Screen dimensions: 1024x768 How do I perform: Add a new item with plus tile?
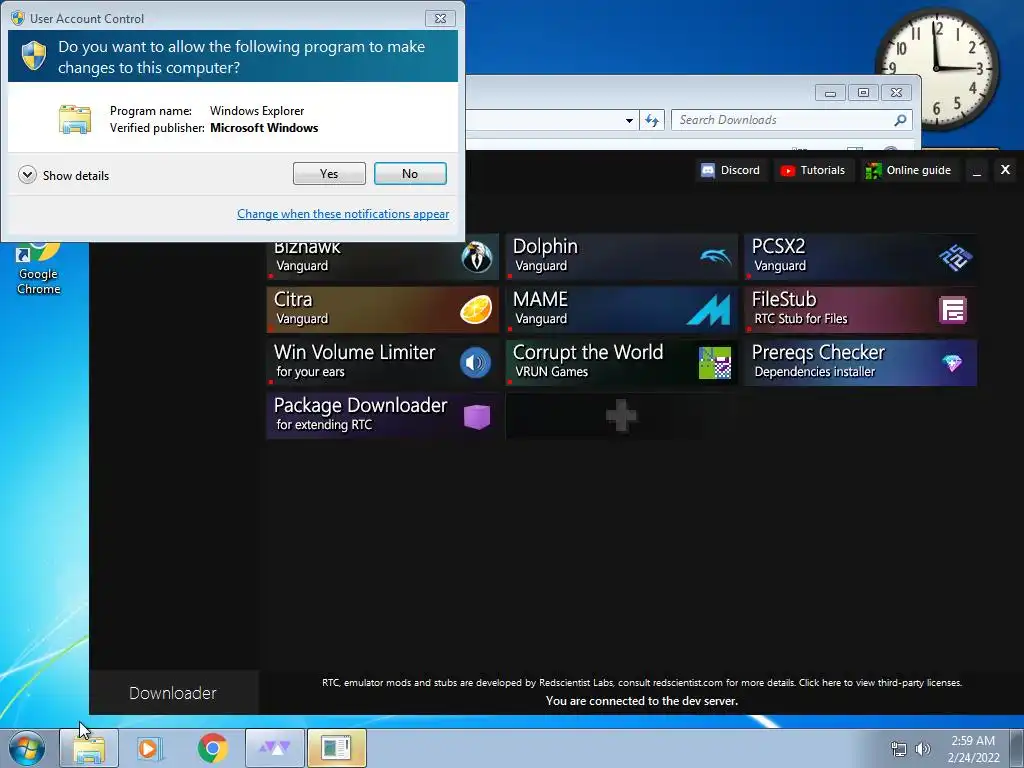pos(621,415)
